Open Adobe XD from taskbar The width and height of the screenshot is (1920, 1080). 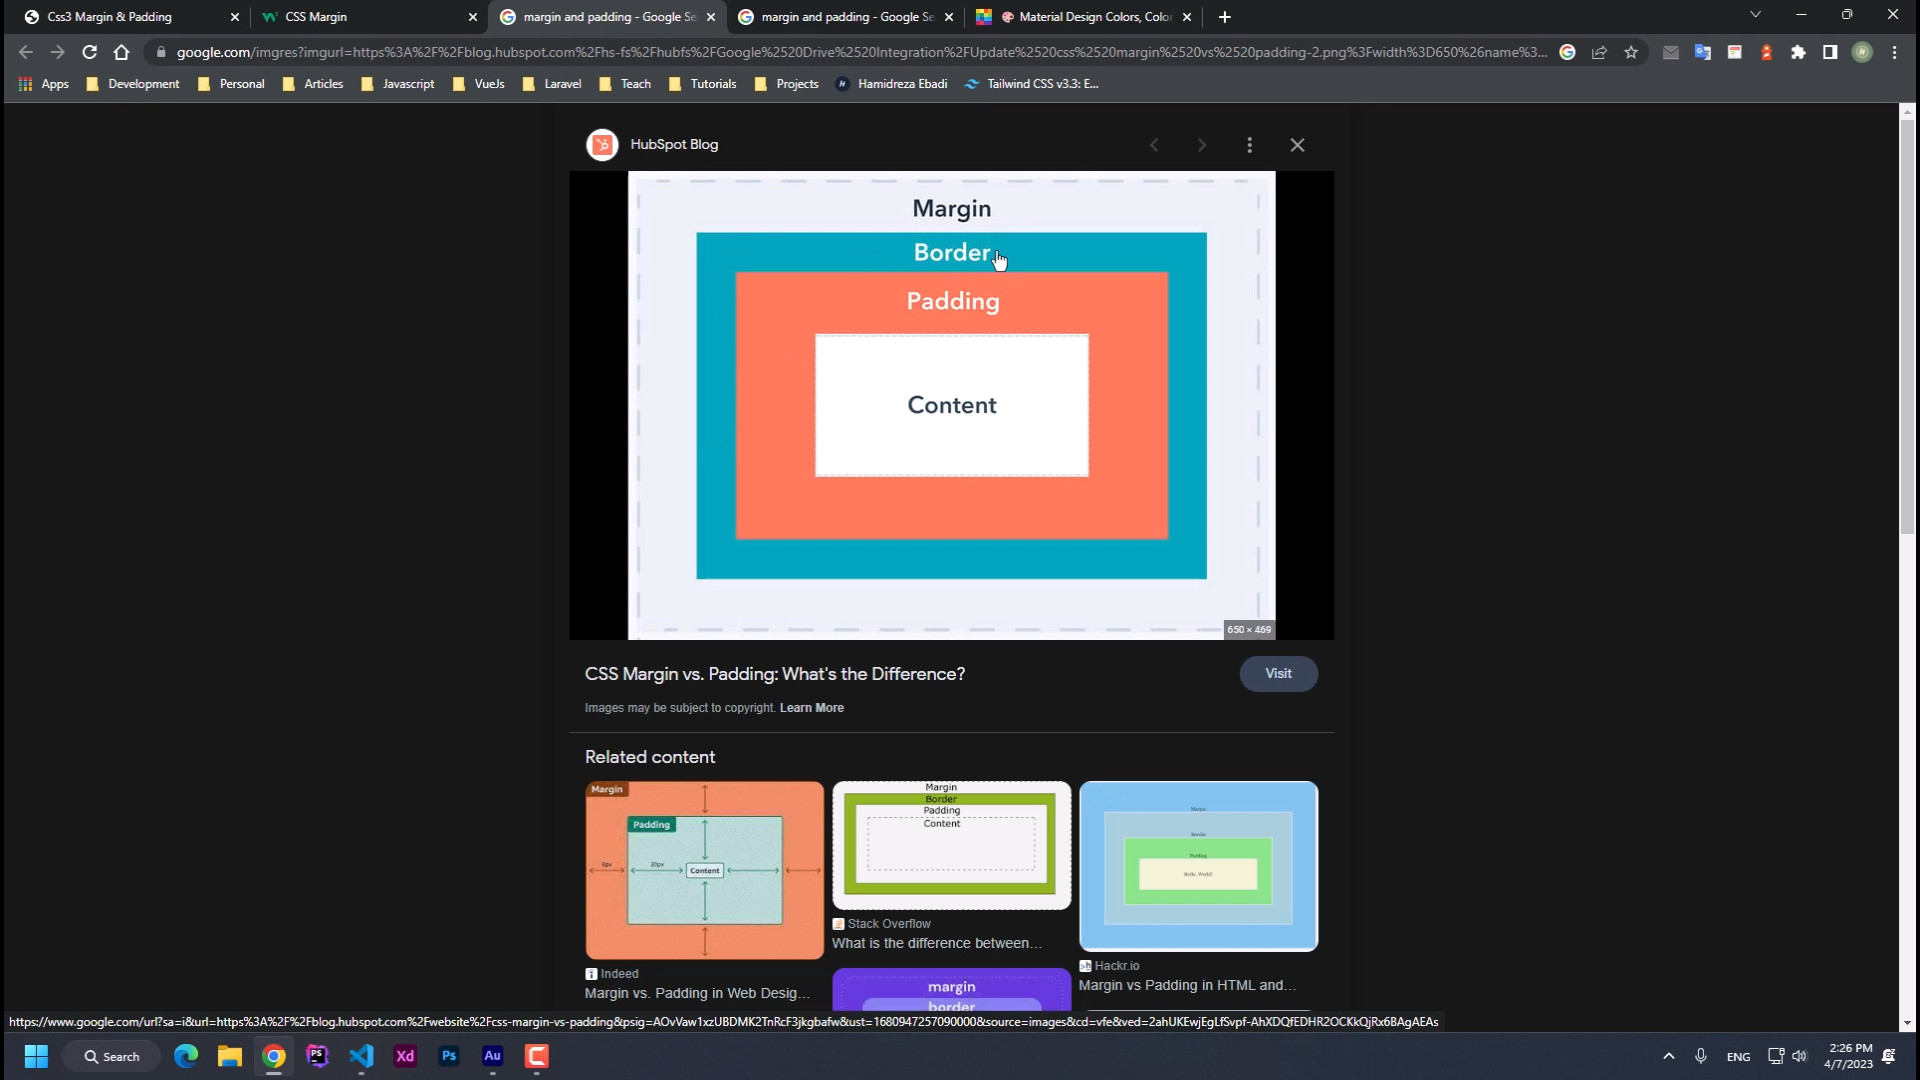tap(405, 1056)
